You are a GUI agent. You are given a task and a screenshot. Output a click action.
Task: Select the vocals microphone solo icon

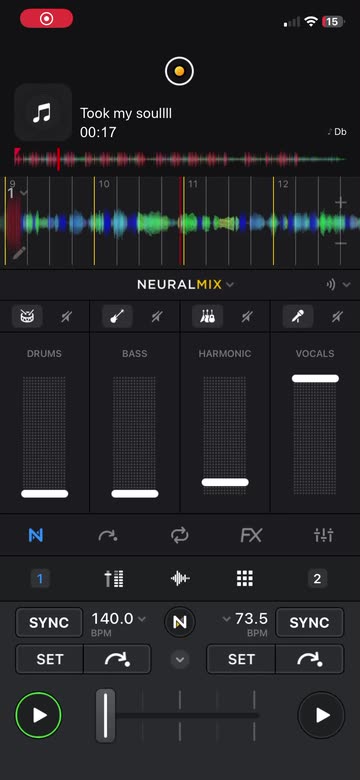point(298,316)
